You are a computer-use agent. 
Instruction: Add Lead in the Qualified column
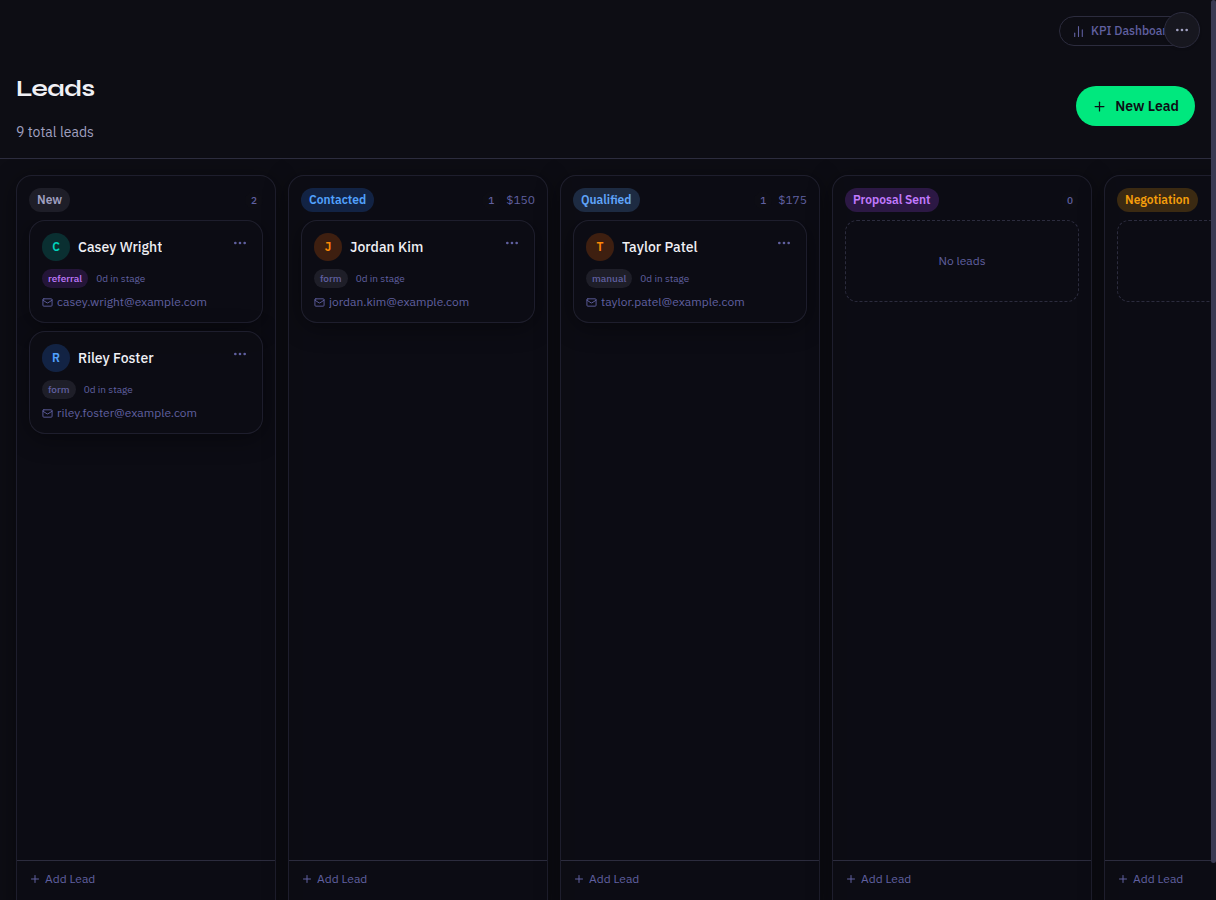click(x=606, y=879)
